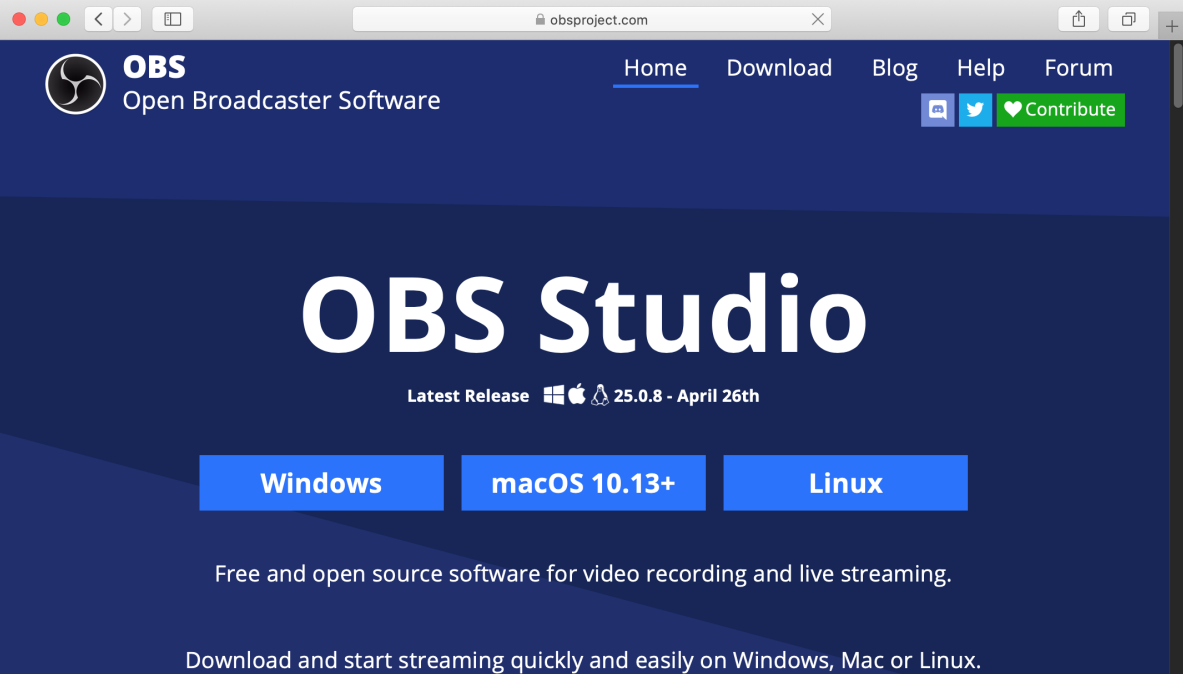Image resolution: width=1183 pixels, height=674 pixels.
Task: Click the 'Open Broadcaster Software' site title
Action: [281, 100]
